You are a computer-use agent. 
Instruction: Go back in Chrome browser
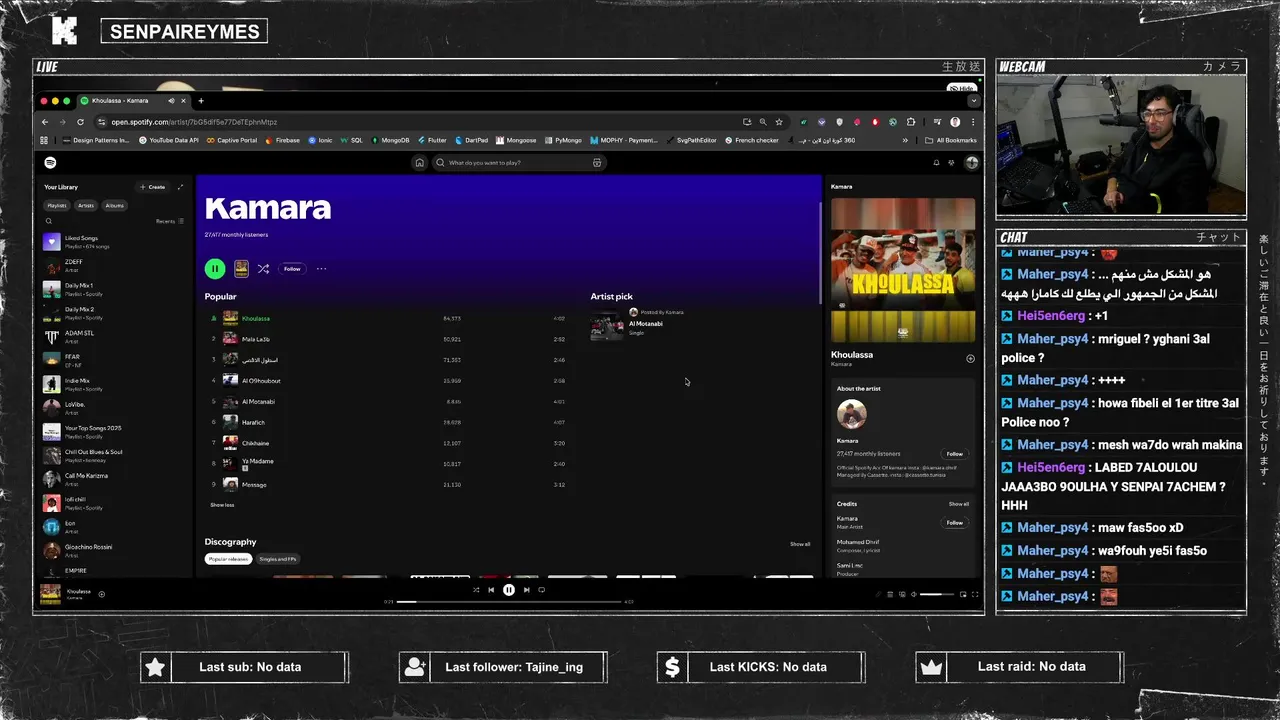pyautogui.click(x=45, y=122)
